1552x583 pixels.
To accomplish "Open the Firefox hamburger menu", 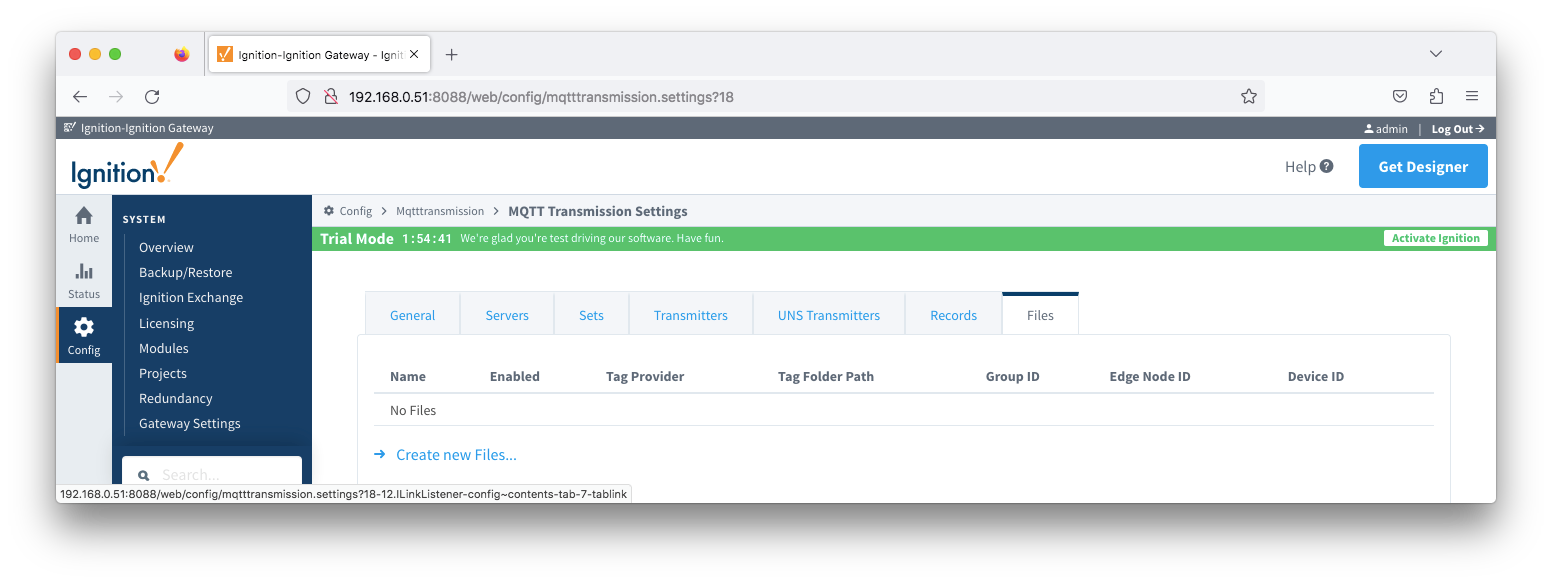I will coord(1472,97).
